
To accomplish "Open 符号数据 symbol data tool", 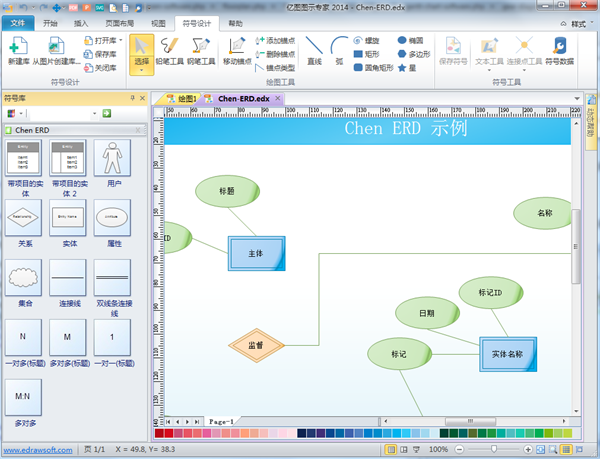I will pyautogui.click(x=559, y=52).
